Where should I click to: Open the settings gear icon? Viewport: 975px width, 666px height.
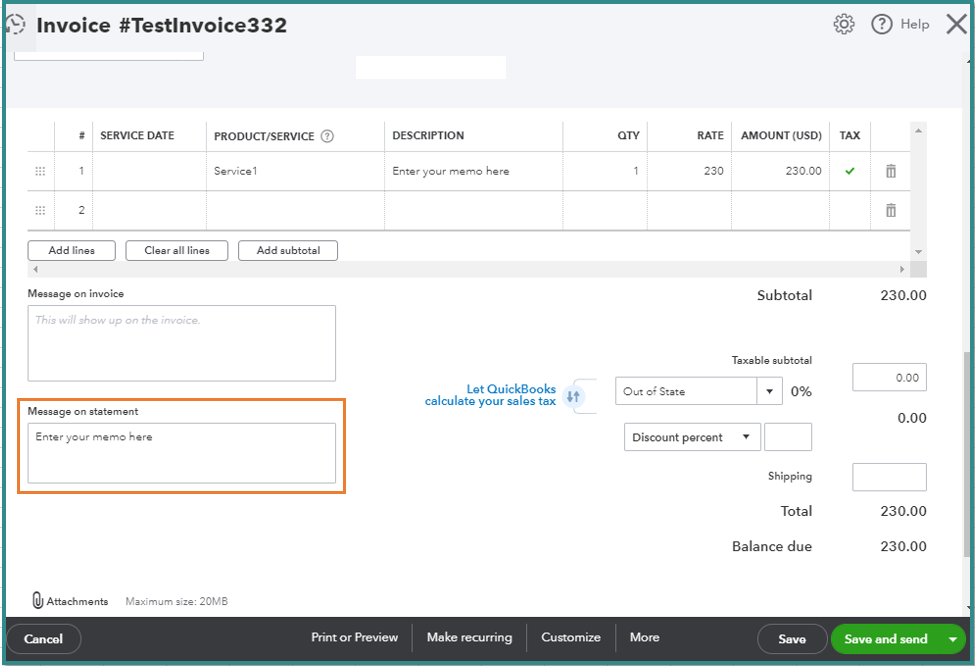click(844, 24)
